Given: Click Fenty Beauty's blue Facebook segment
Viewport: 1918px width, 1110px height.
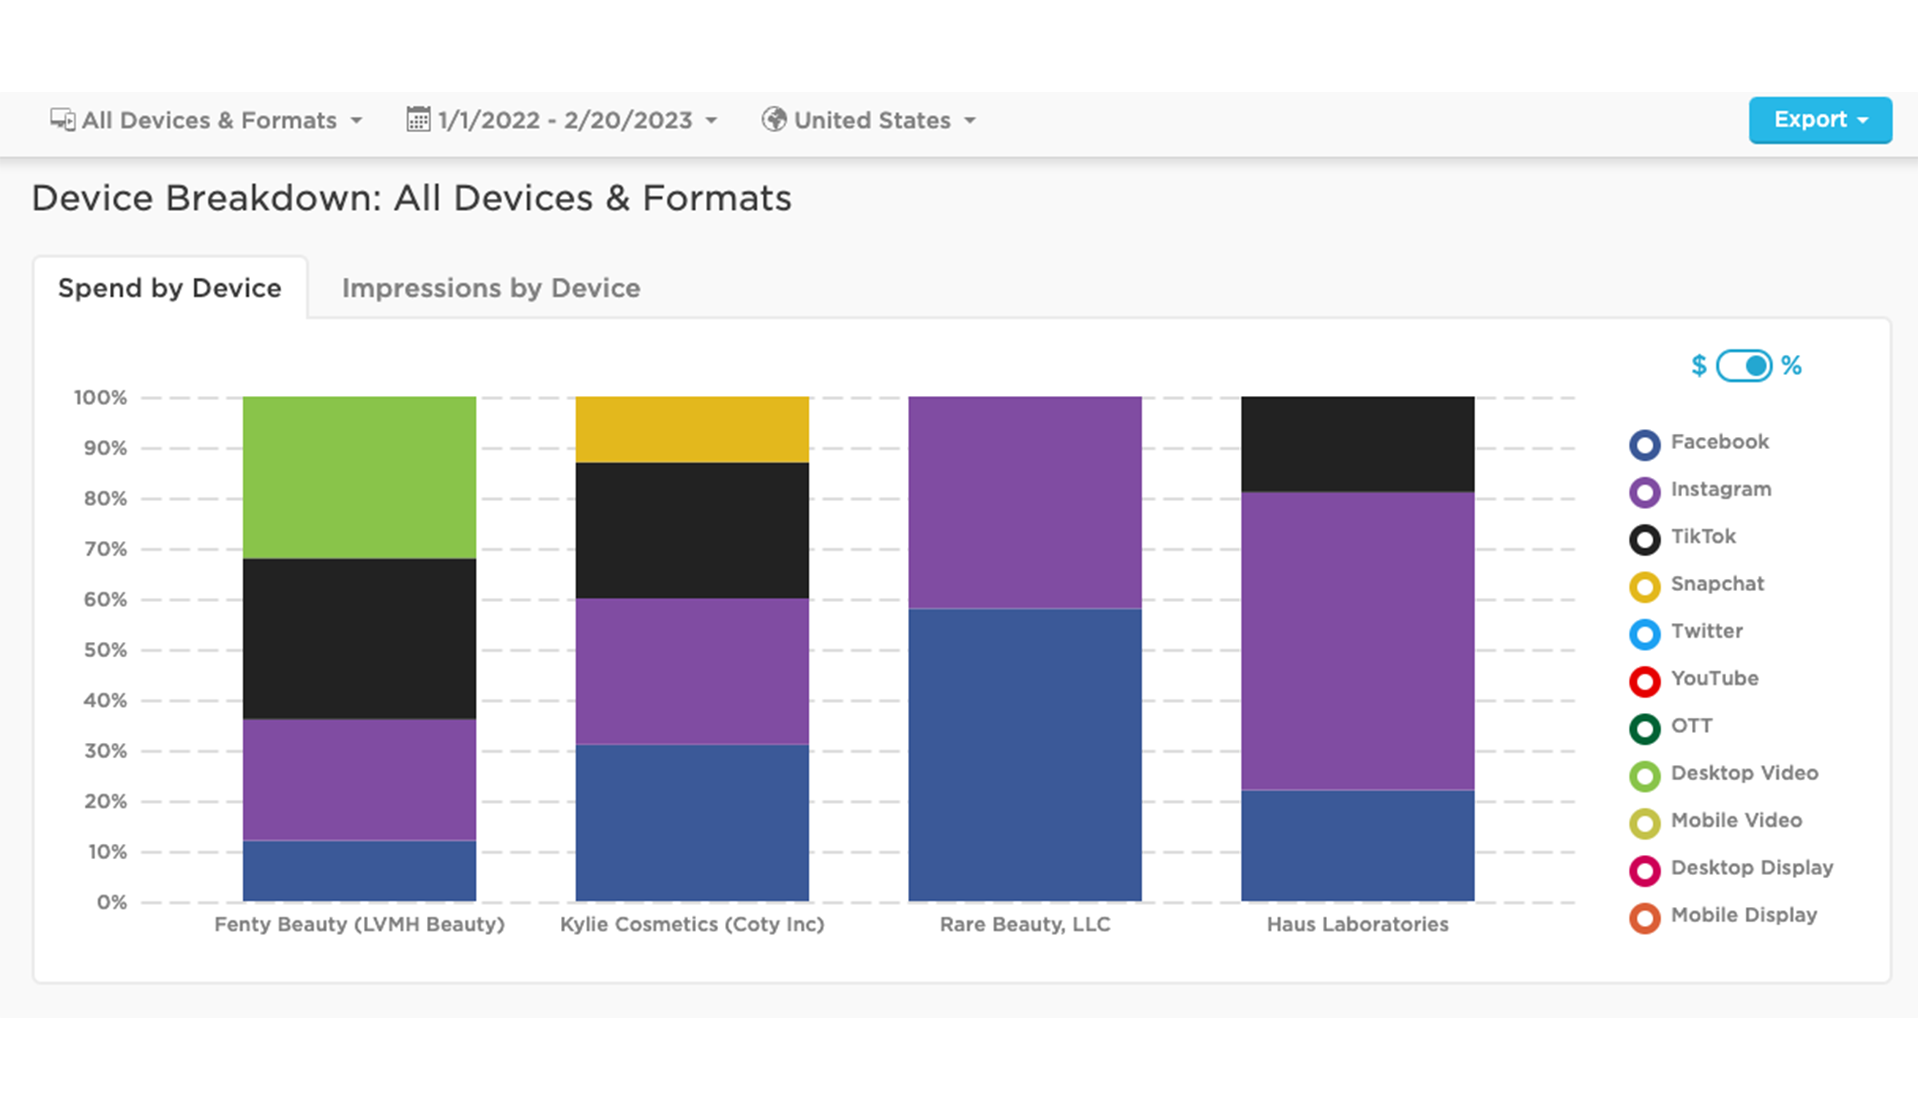Looking at the screenshot, I should [x=359, y=871].
